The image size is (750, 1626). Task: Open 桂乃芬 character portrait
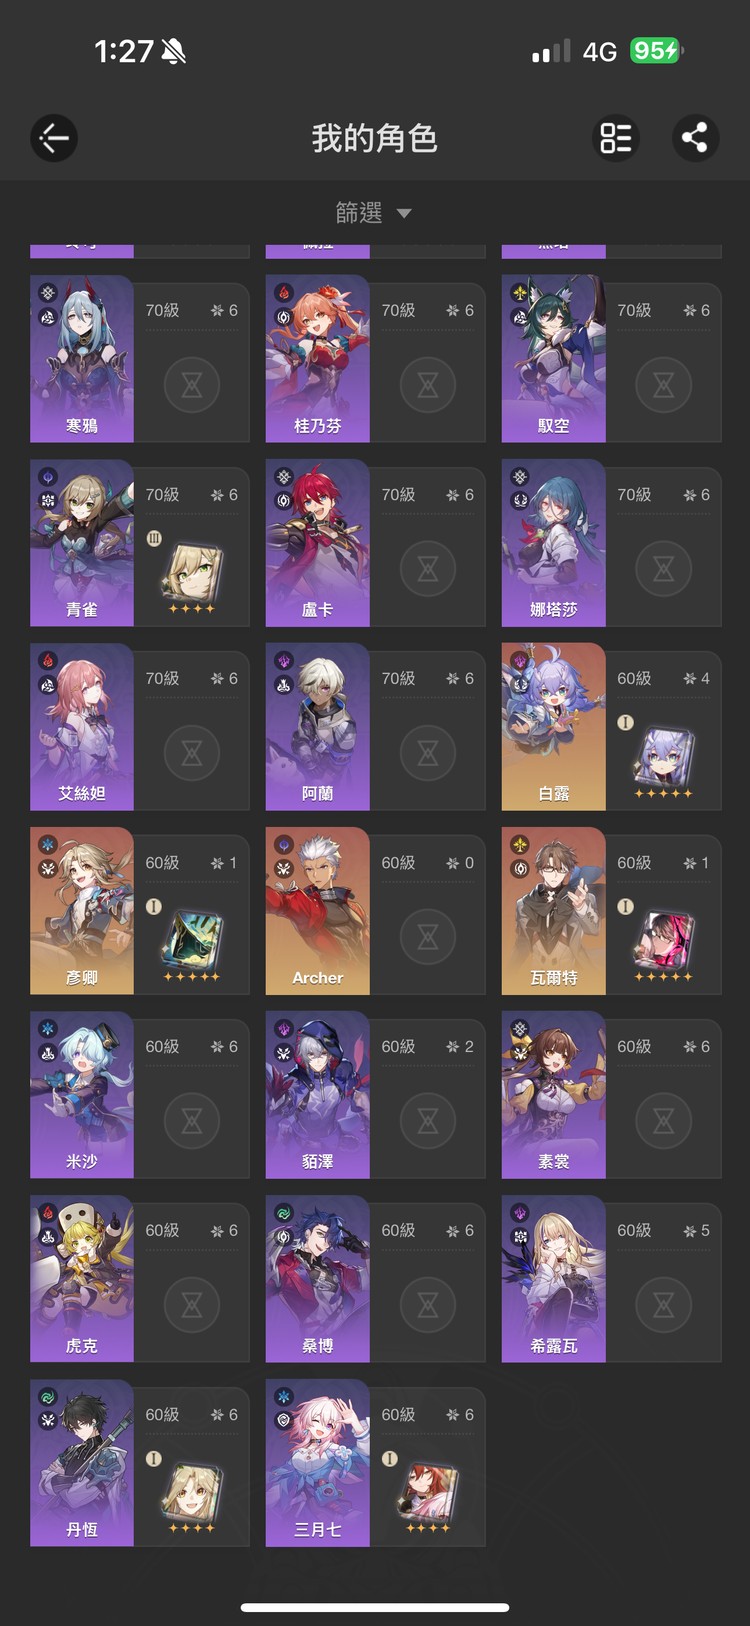(318, 359)
